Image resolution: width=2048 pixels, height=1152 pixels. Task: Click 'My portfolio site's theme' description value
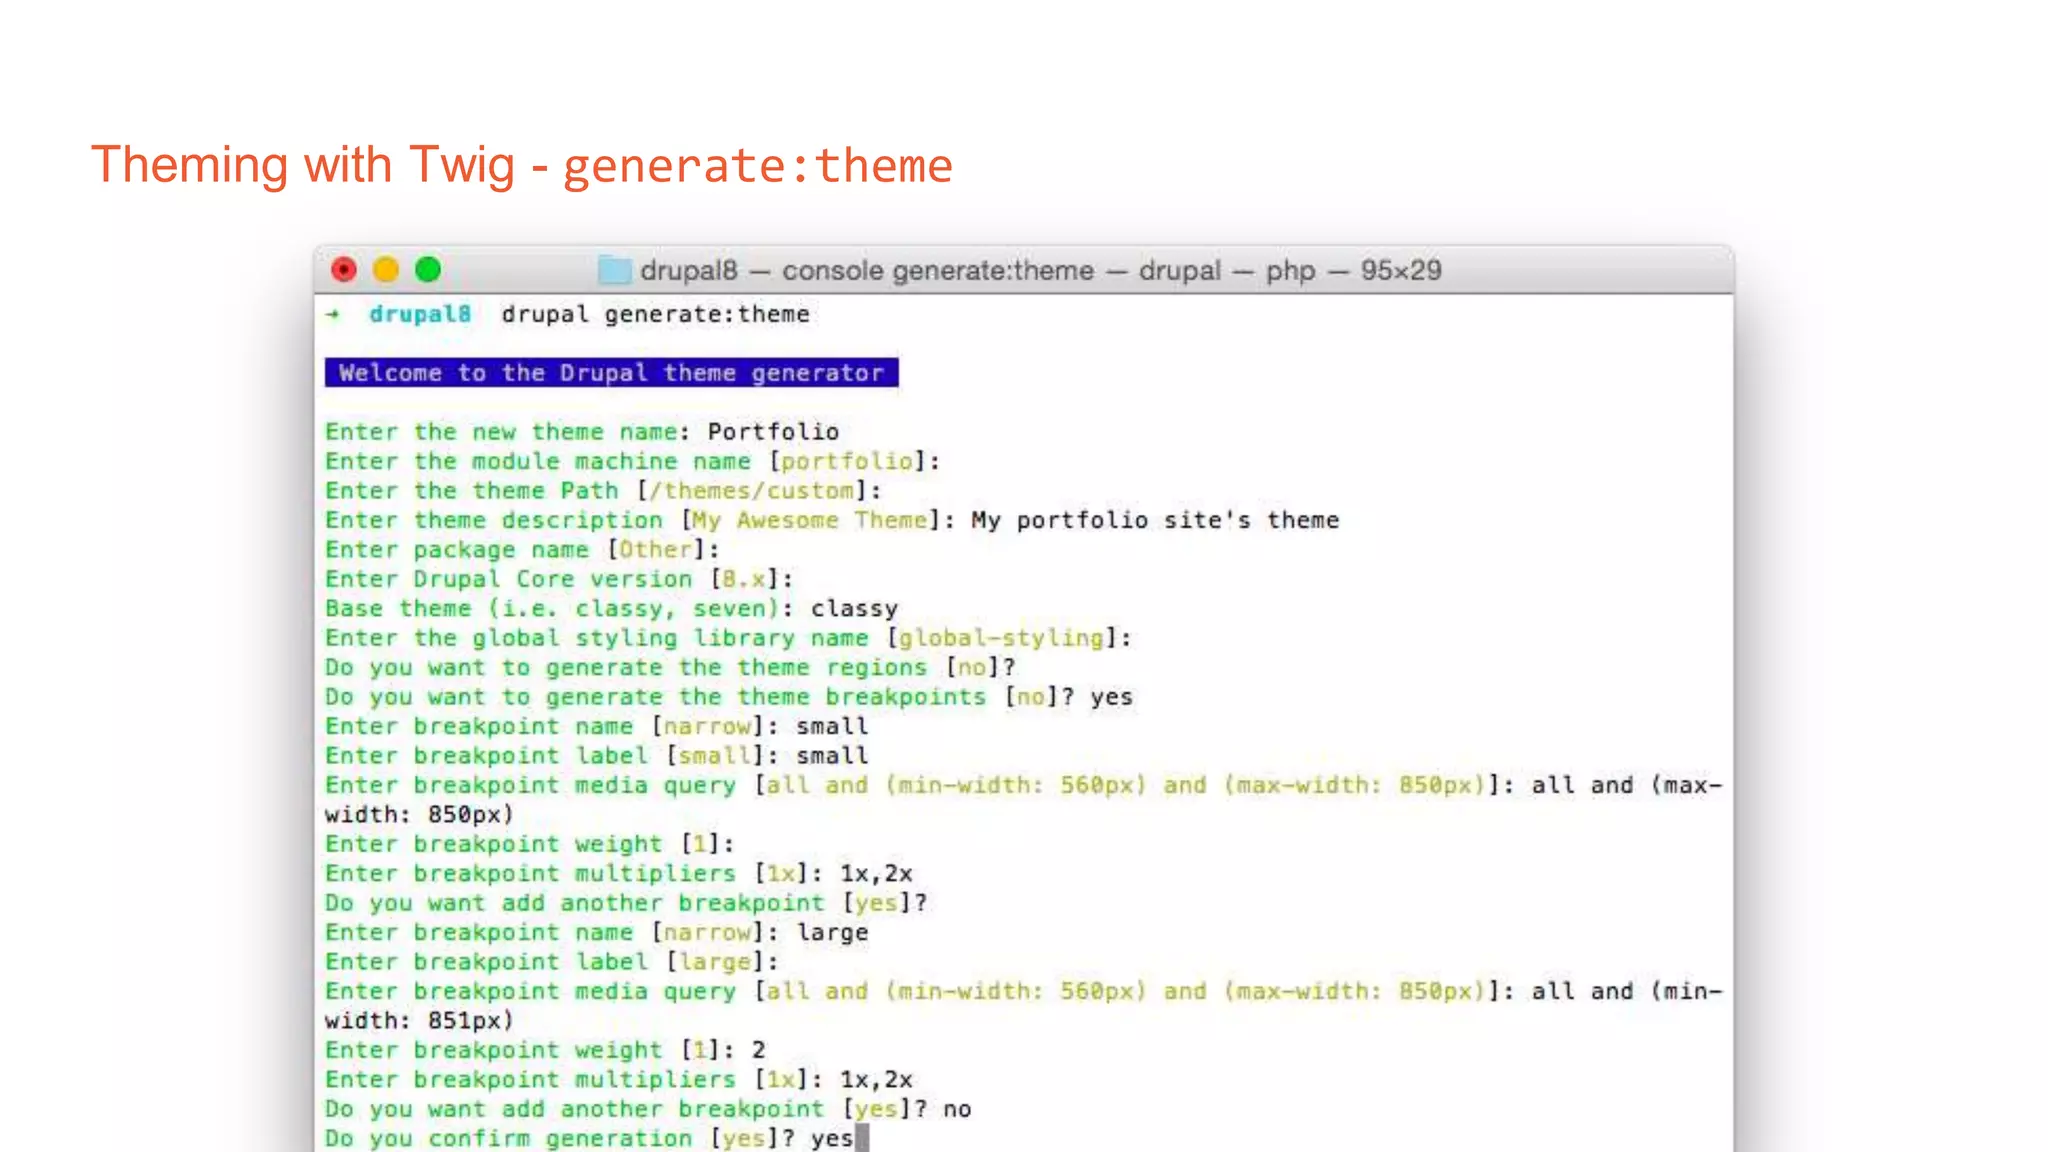pyautogui.click(x=1155, y=520)
